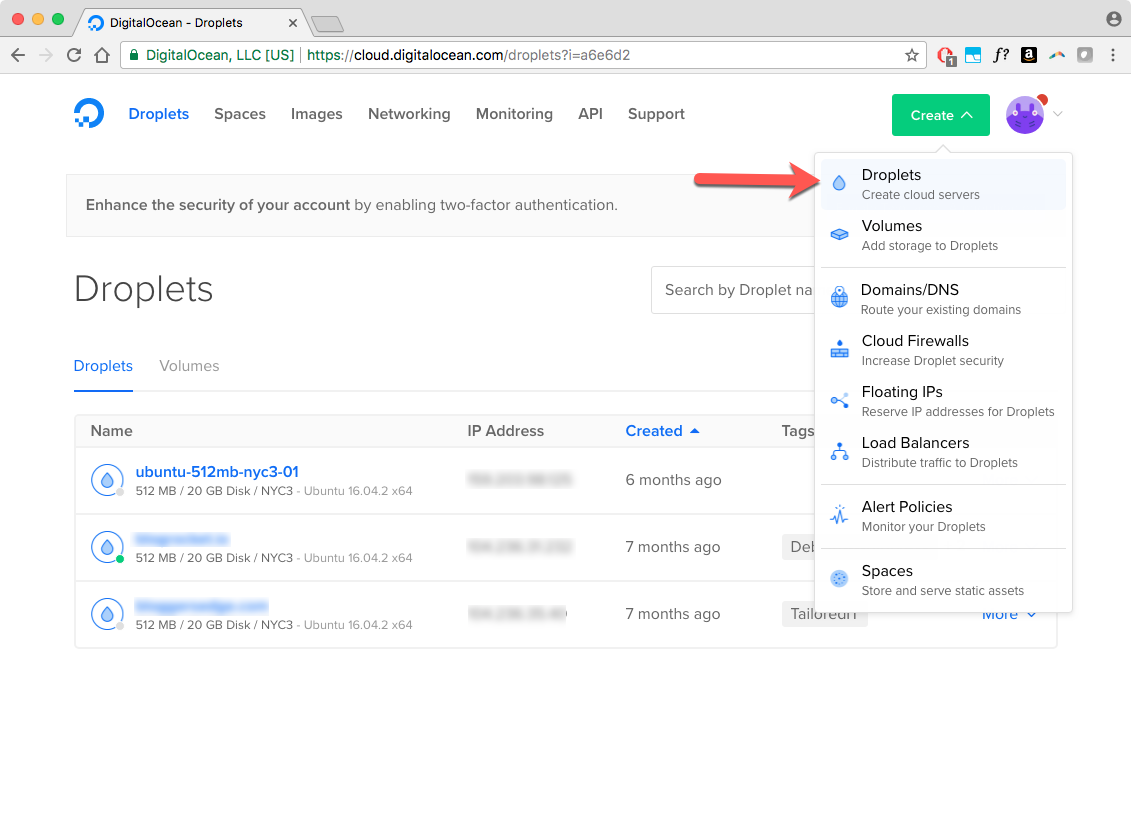Click the globe icon for Domains/DNS
This screenshot has height=832, width=1131.
click(840, 297)
